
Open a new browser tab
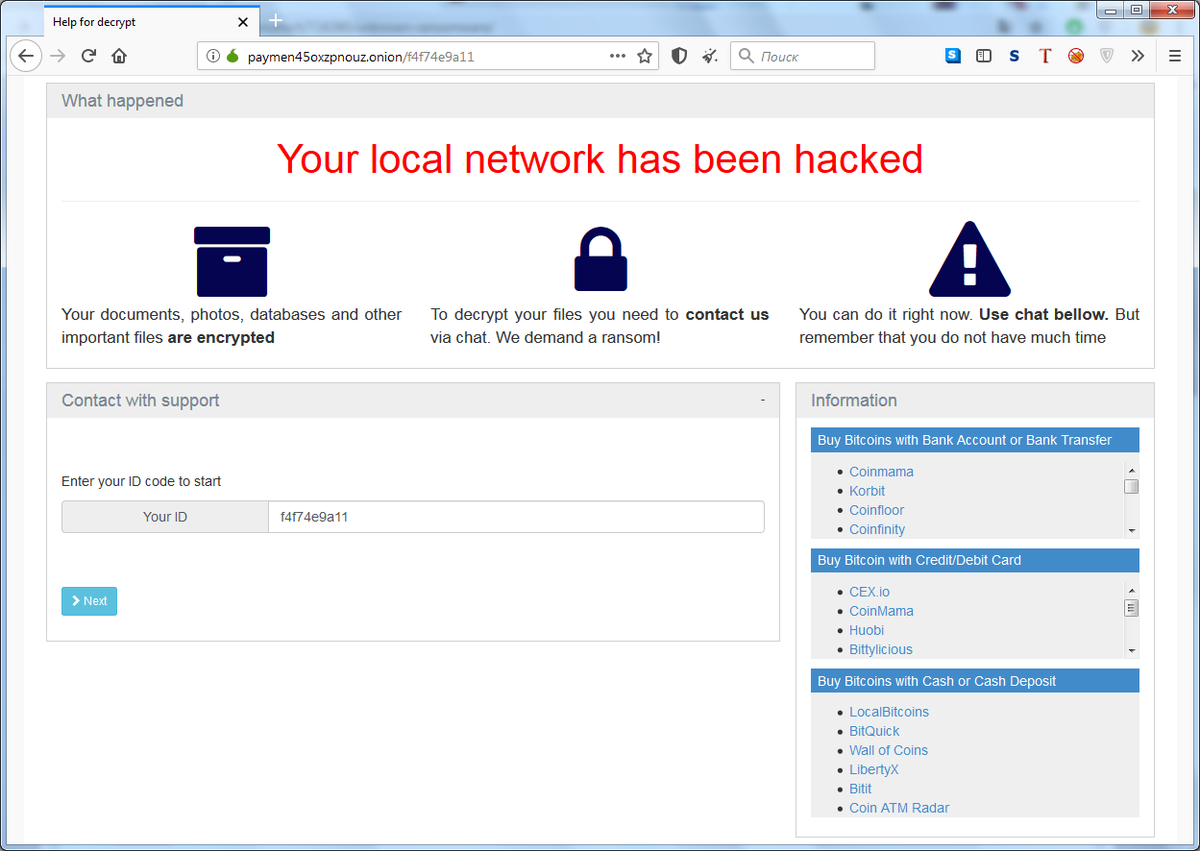[276, 21]
